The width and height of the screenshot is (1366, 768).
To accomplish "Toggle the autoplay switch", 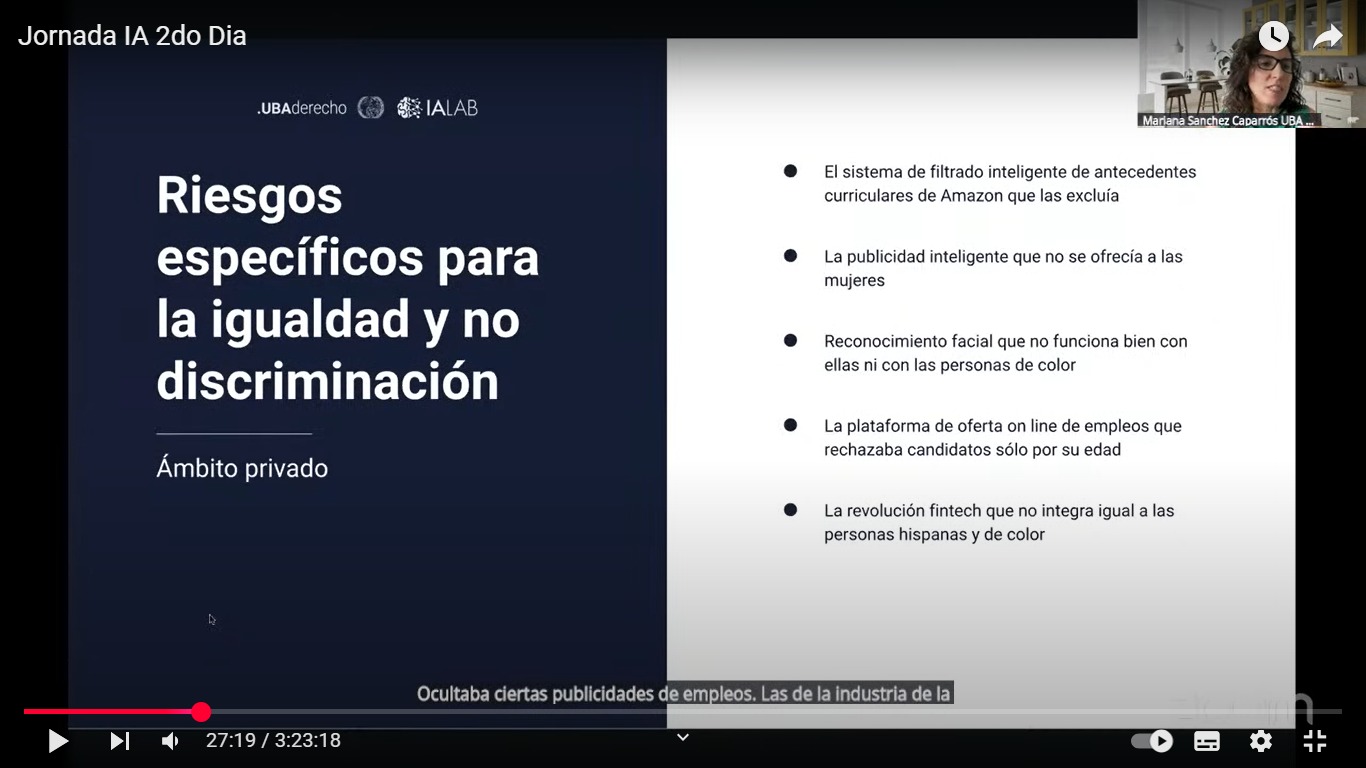I will pyautogui.click(x=1152, y=741).
